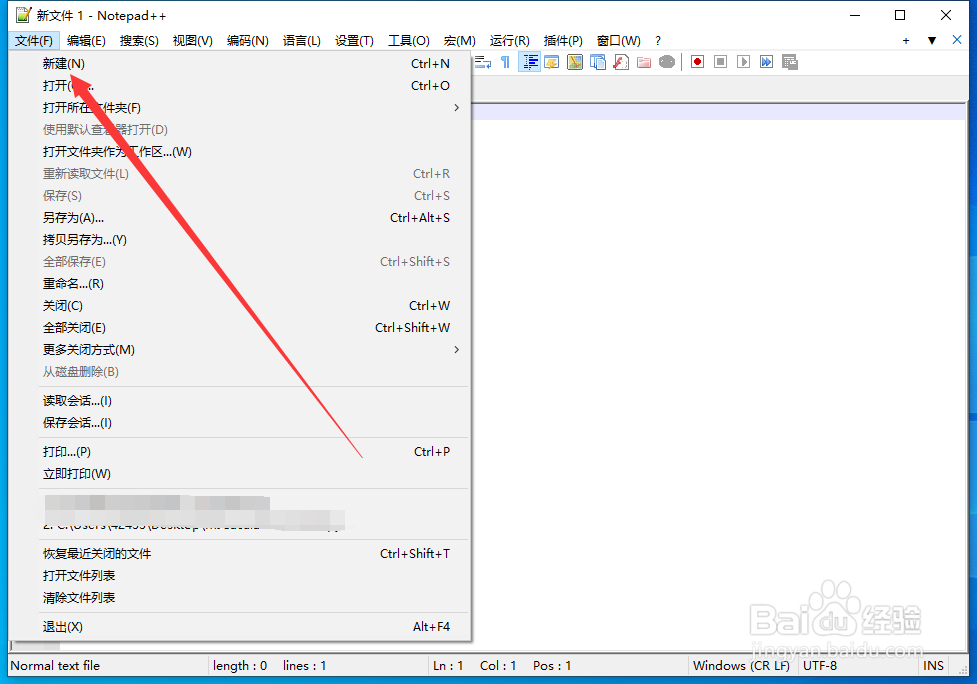The width and height of the screenshot is (977, 684).
Task: Select 拷贝另存为...(Y) menu entry
Action: click(x=240, y=240)
